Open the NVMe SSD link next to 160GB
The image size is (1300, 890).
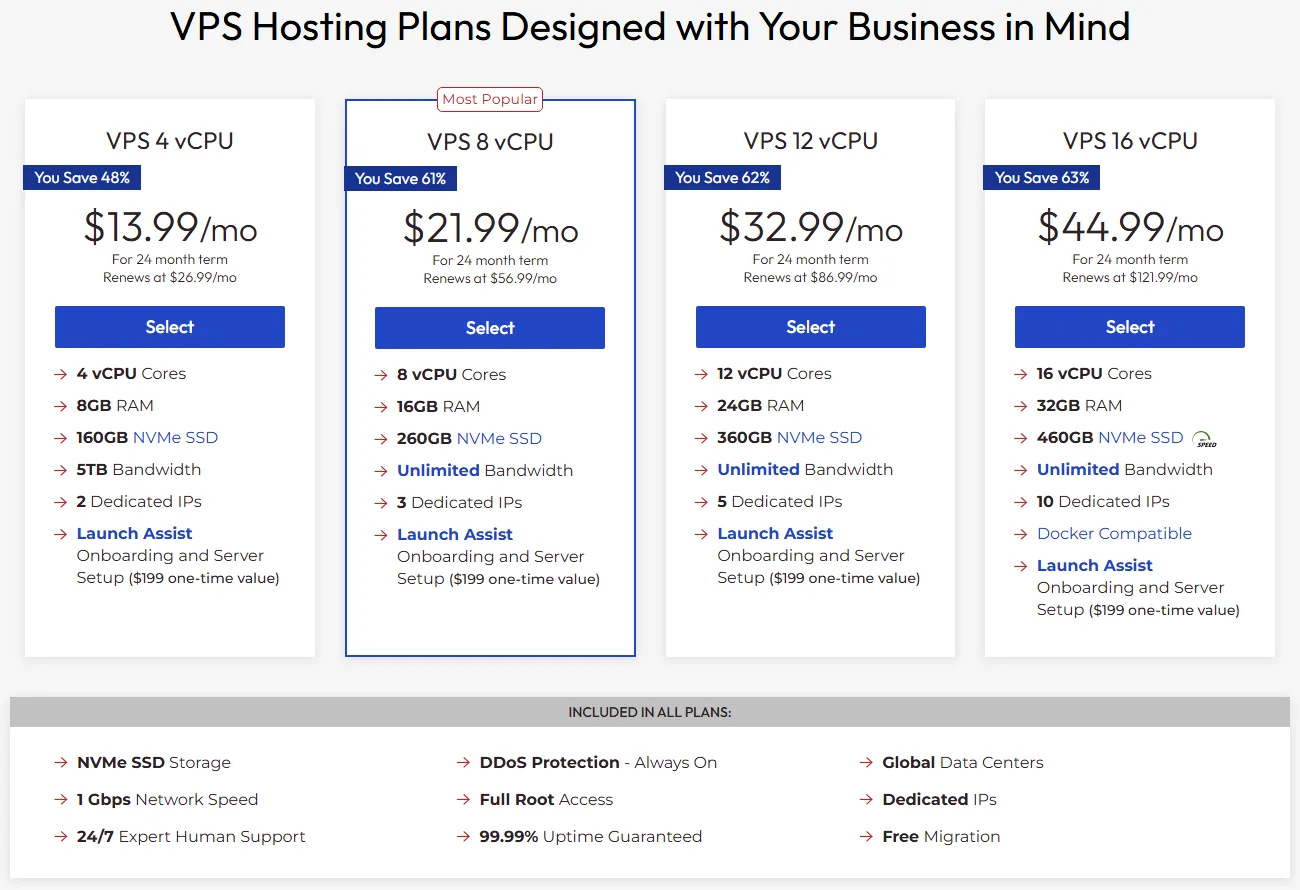[x=175, y=438]
